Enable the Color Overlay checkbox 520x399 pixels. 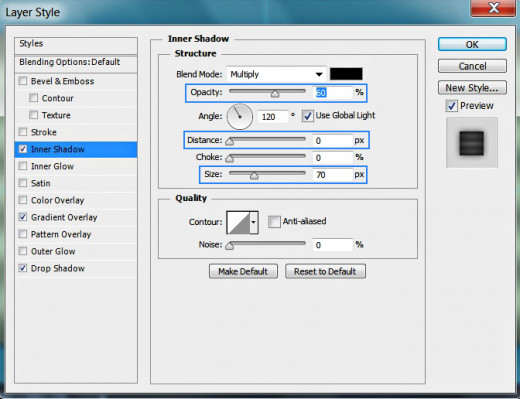point(23,200)
